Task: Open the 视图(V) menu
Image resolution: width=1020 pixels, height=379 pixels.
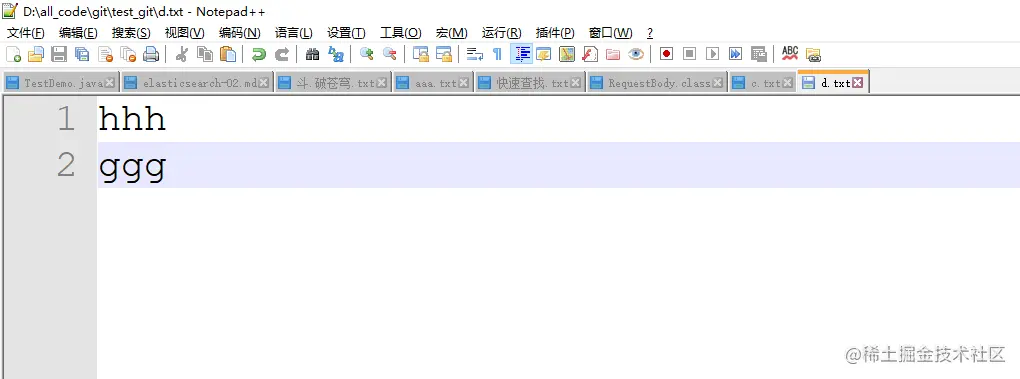Action: click(x=184, y=33)
